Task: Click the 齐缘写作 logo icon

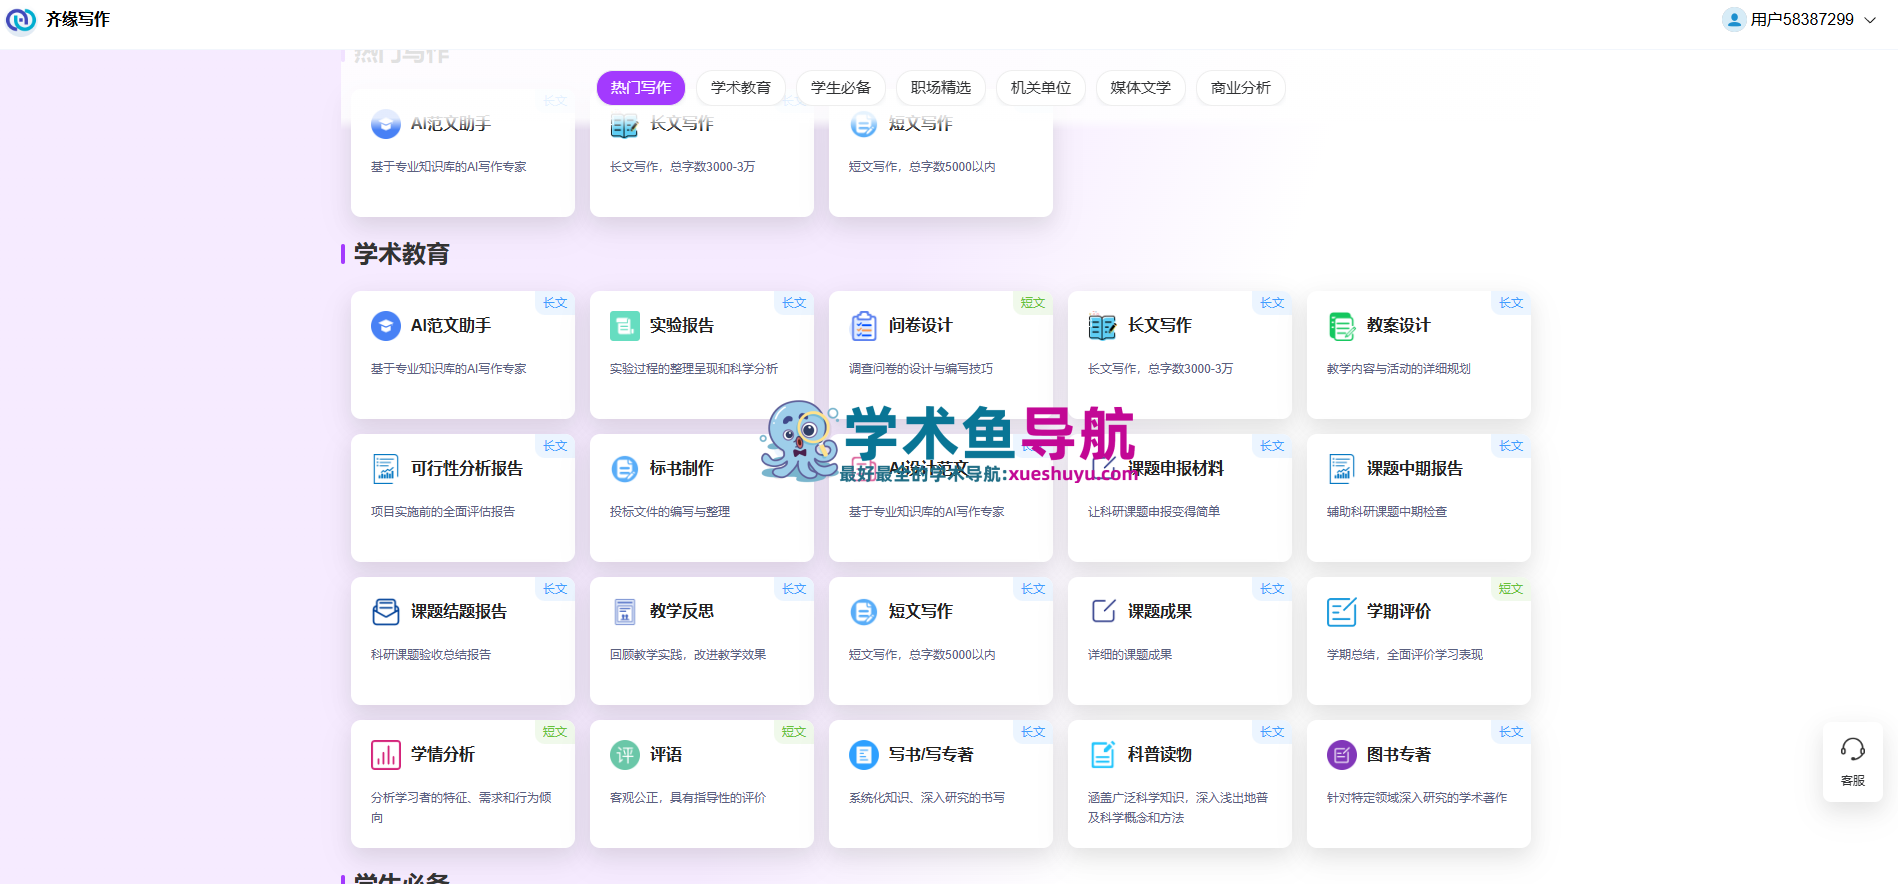Action: tap(21, 20)
